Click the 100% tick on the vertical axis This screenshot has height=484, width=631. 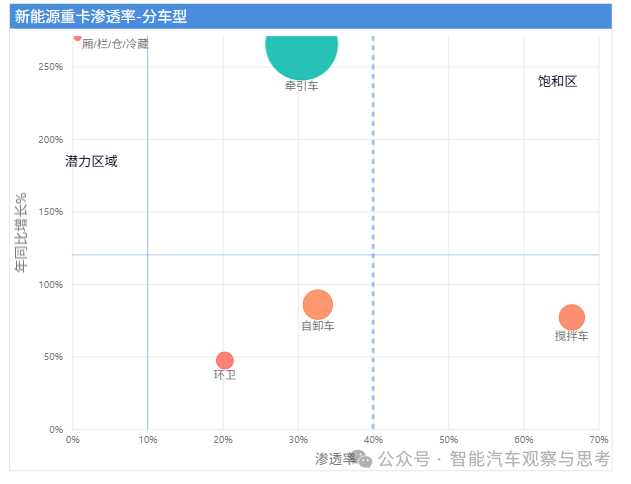pos(51,285)
